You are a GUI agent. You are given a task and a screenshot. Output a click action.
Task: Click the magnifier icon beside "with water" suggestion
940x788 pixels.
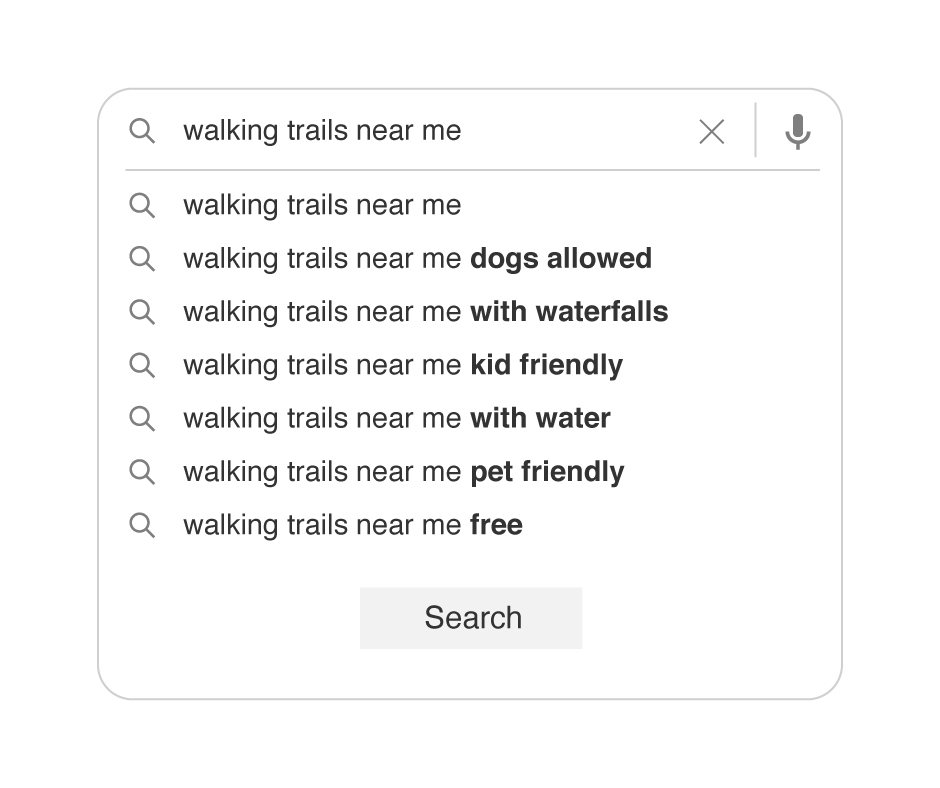pyautogui.click(x=142, y=418)
